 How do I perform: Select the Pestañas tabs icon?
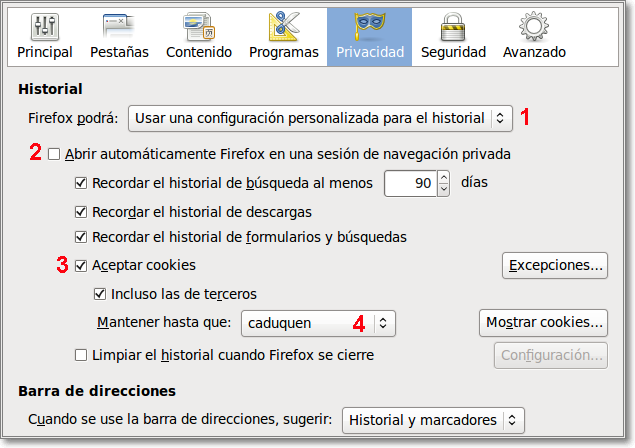click(119, 27)
